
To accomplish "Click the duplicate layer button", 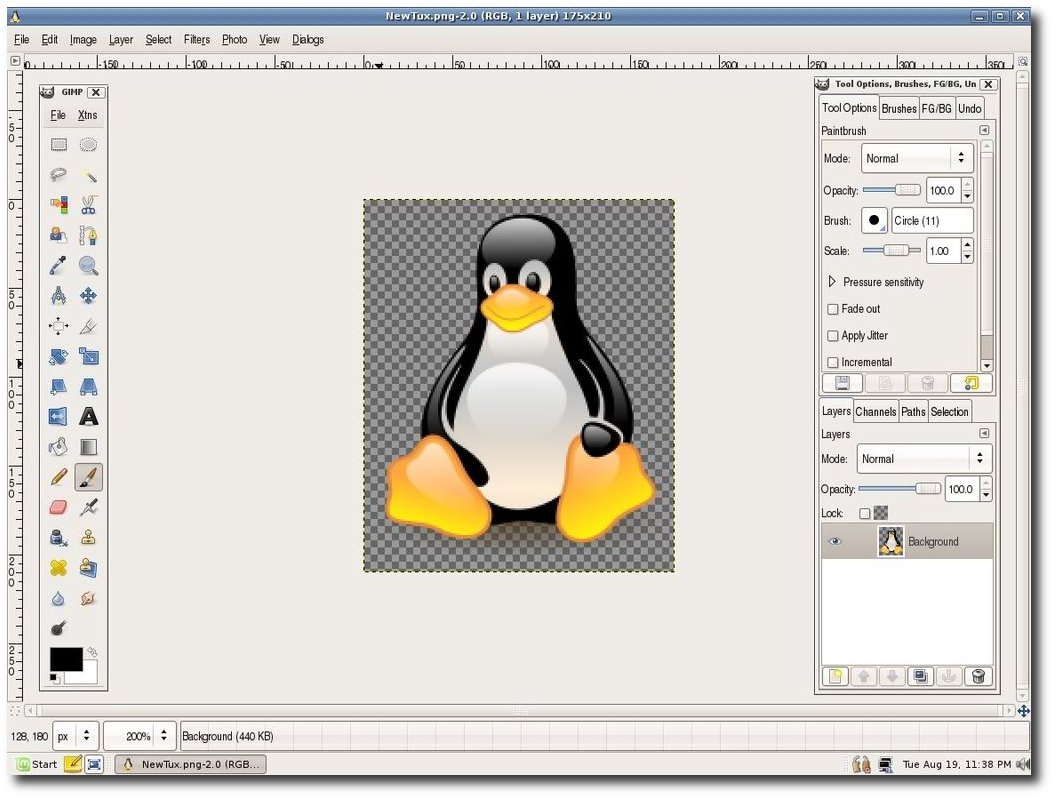I will 921,676.
